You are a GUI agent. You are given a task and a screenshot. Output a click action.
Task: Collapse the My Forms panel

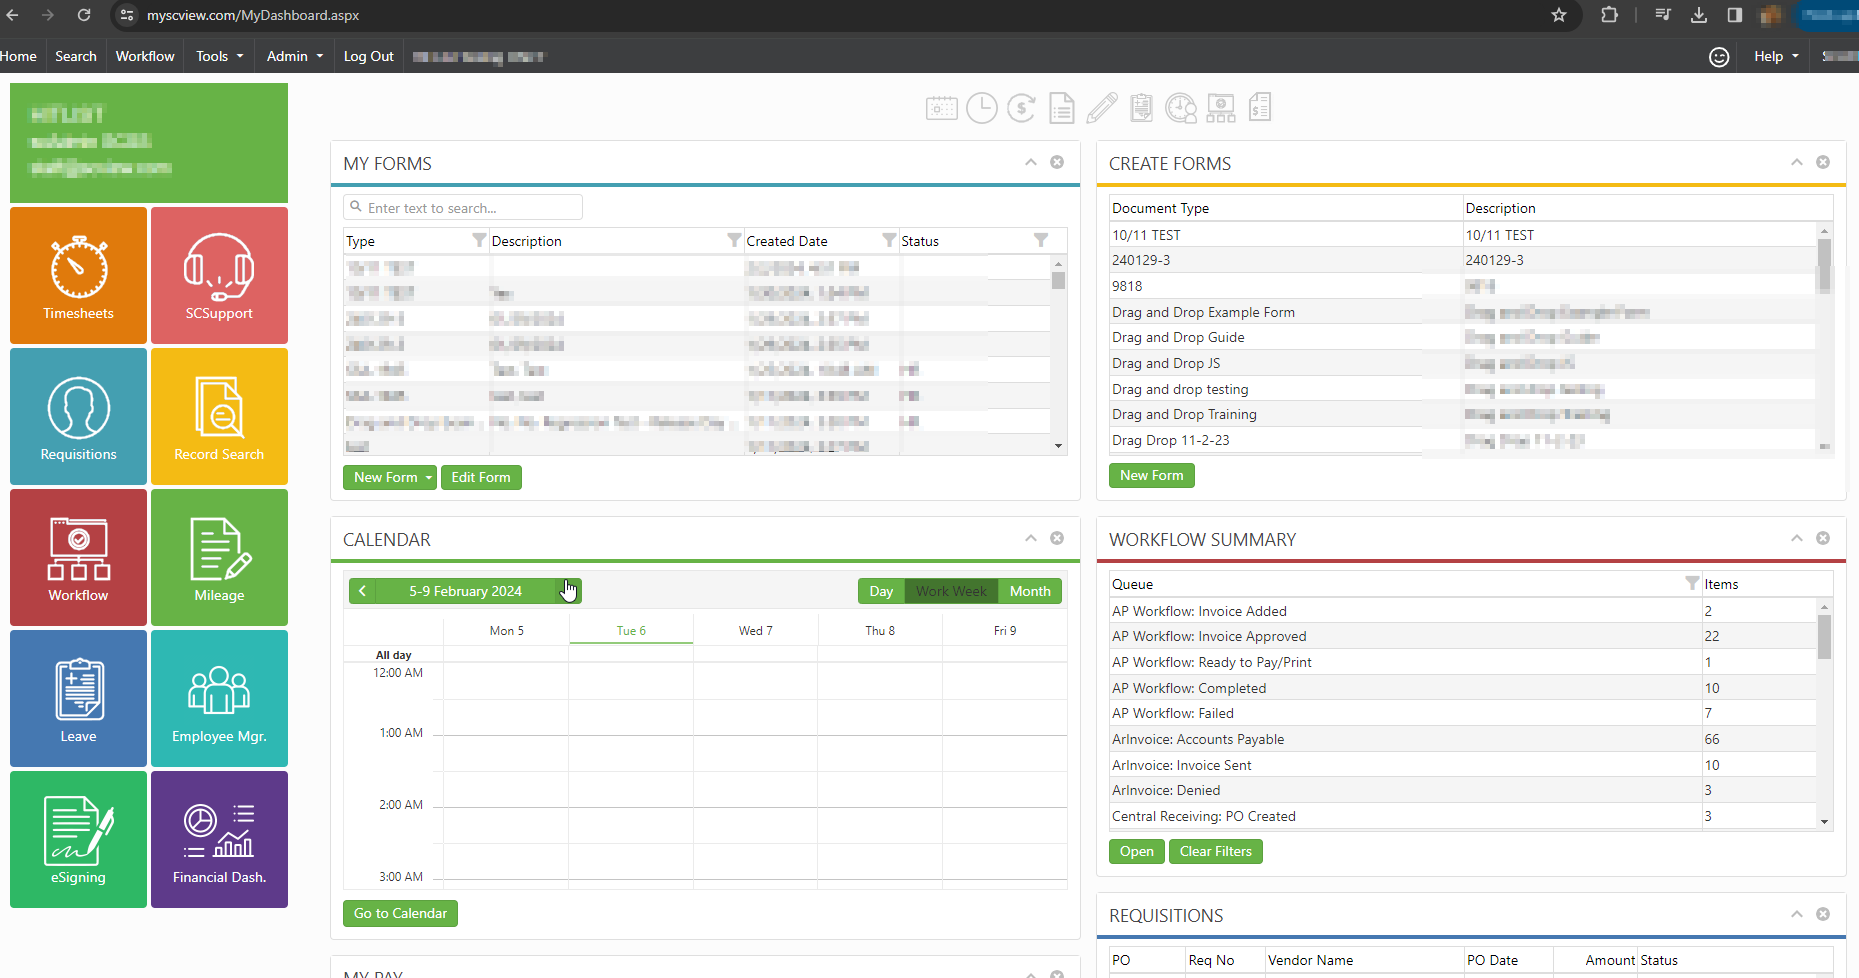tap(1031, 162)
